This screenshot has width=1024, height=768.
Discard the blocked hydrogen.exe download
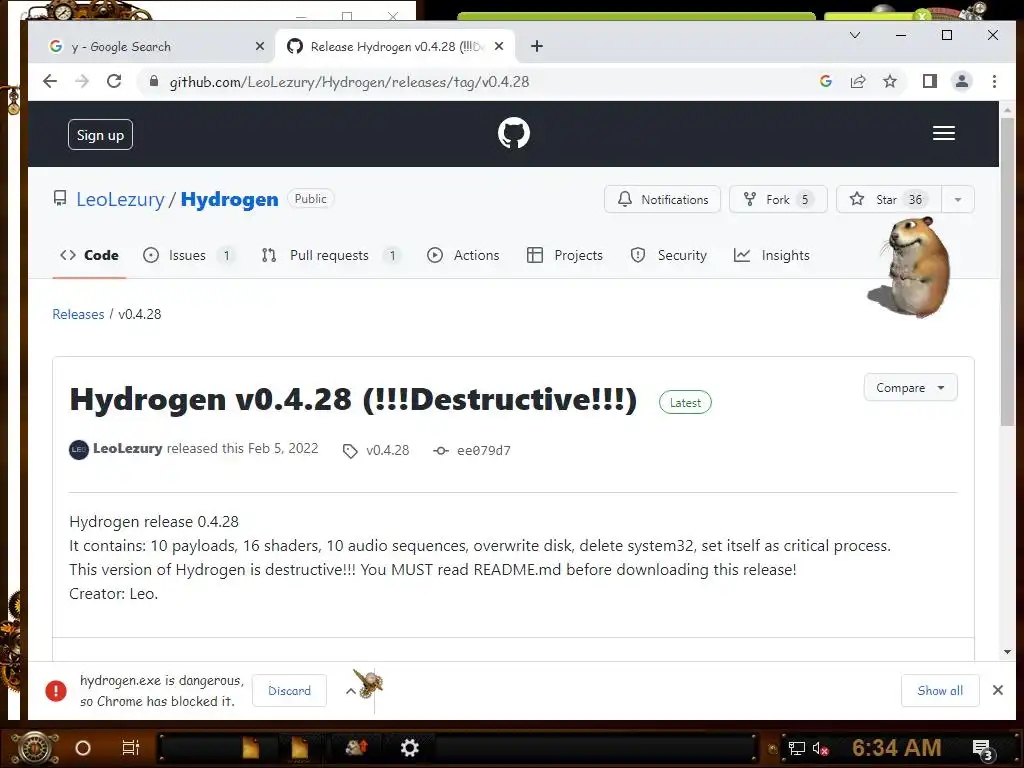[289, 690]
